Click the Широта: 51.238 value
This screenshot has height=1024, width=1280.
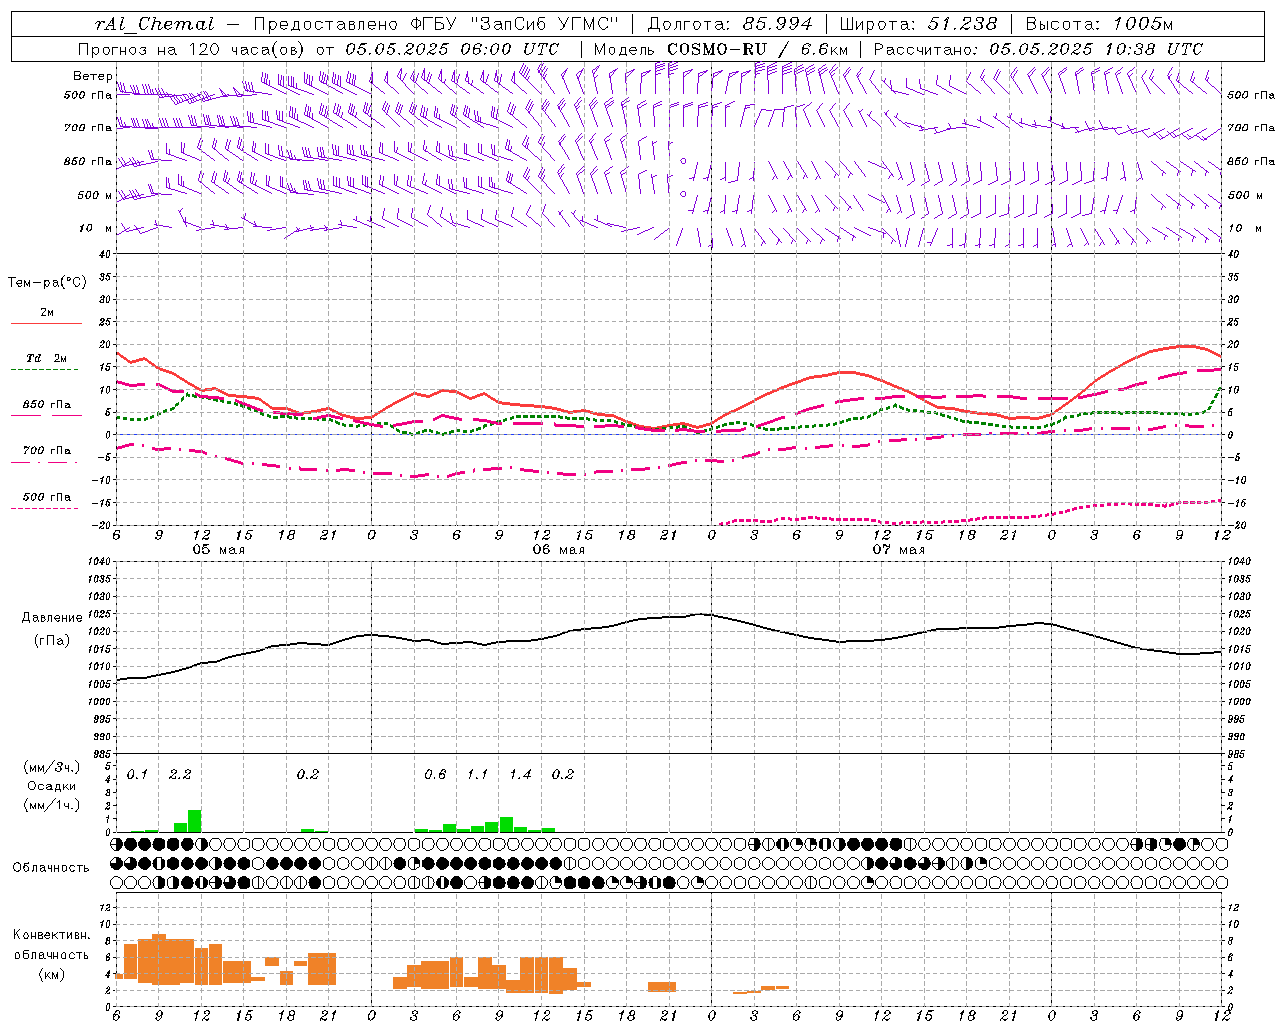pyautogui.click(x=918, y=24)
